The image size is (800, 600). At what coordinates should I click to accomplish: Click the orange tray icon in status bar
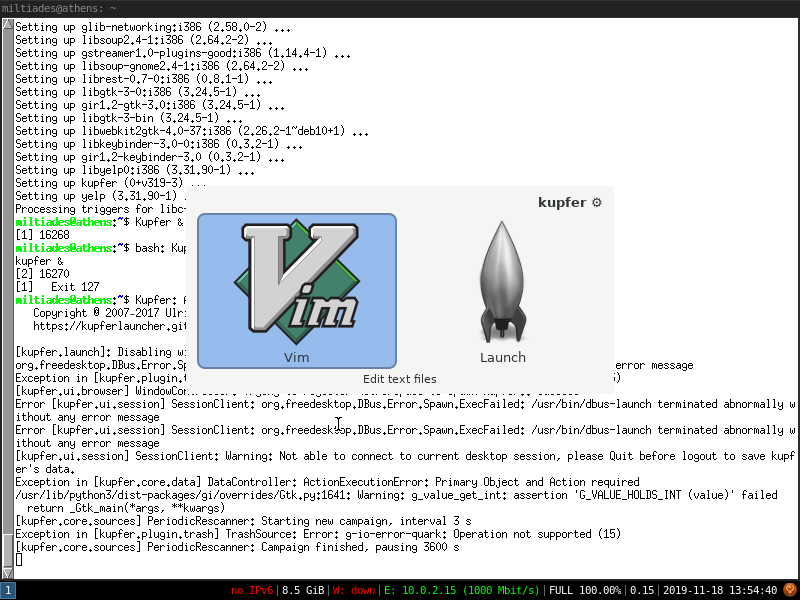point(789,590)
